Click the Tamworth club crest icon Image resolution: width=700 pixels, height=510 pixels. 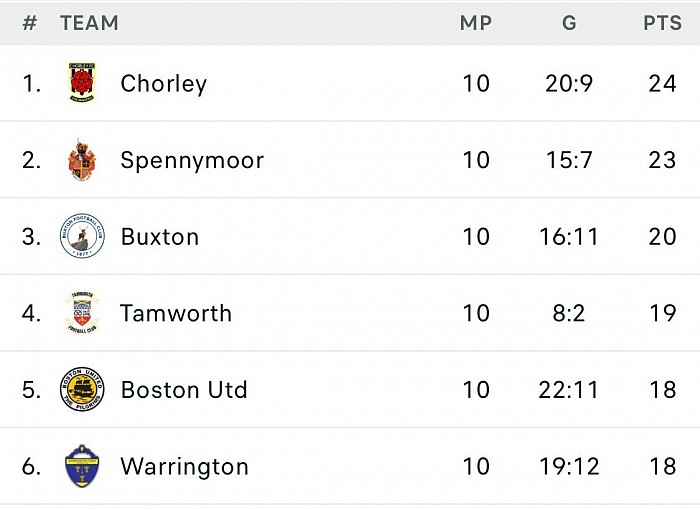tap(82, 313)
